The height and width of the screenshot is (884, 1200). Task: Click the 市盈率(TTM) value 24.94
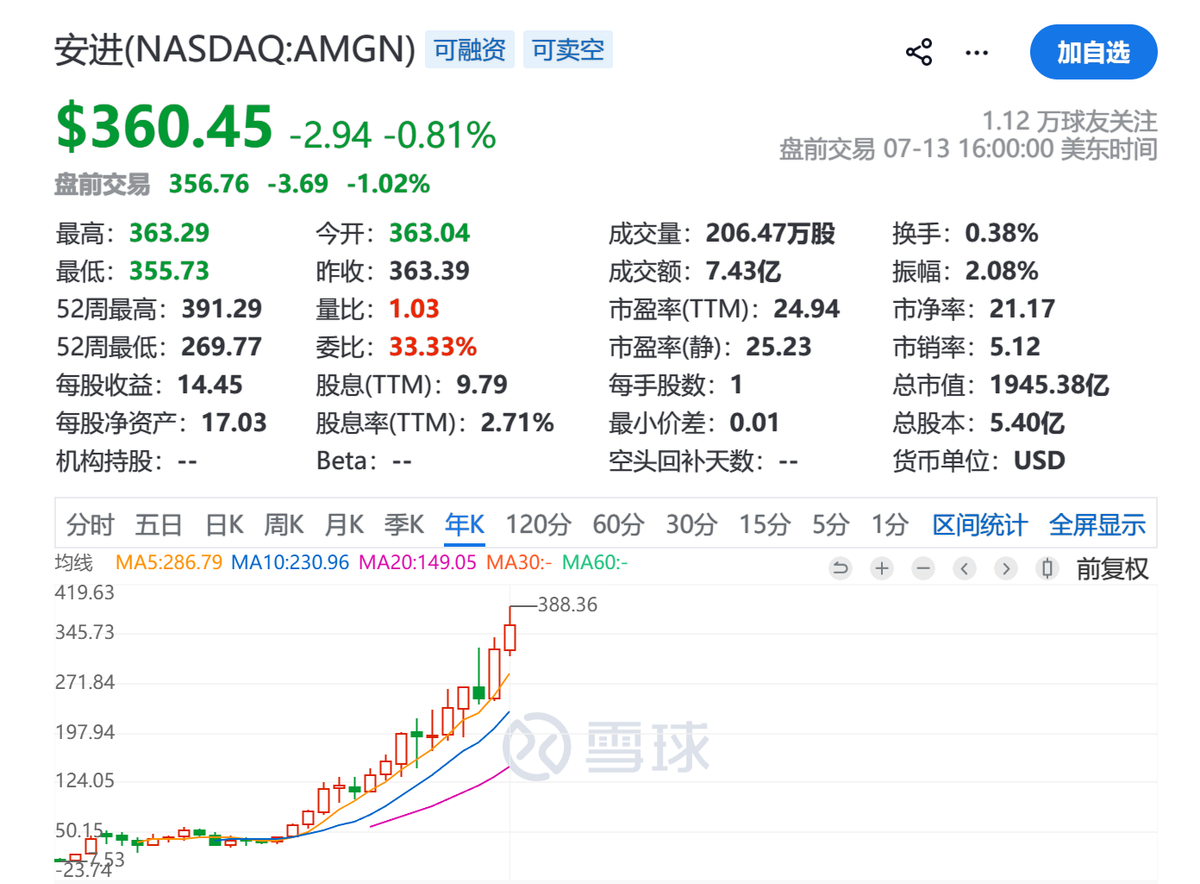[x=806, y=309]
